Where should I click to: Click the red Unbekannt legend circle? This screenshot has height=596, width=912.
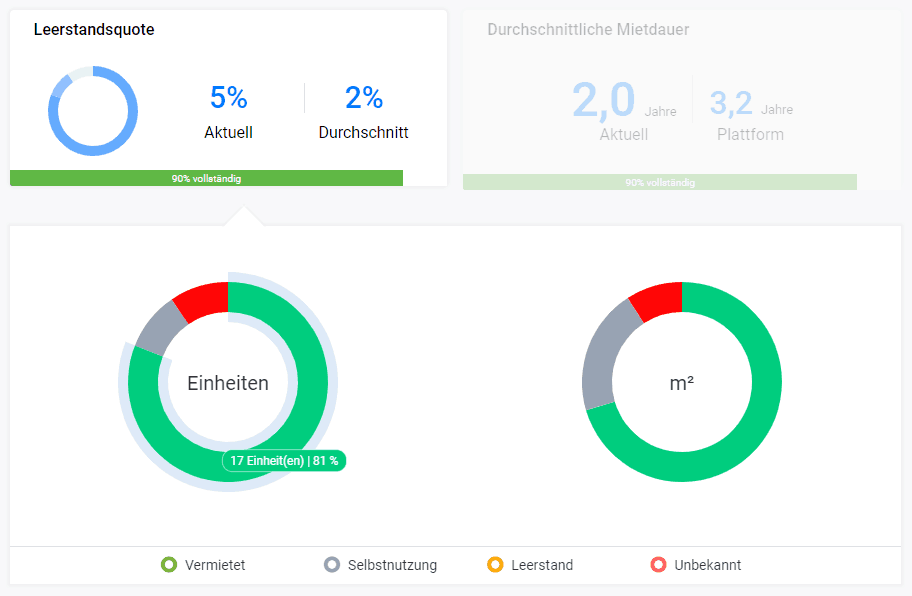pyautogui.click(x=658, y=565)
